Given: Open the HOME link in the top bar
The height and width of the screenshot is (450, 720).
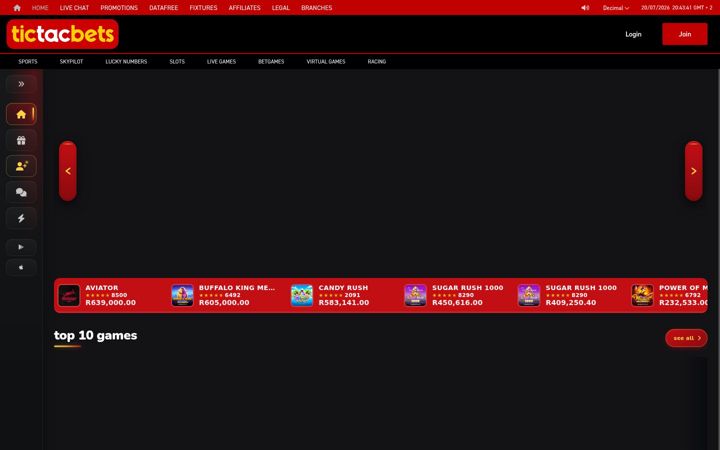Looking at the screenshot, I should (40, 8).
